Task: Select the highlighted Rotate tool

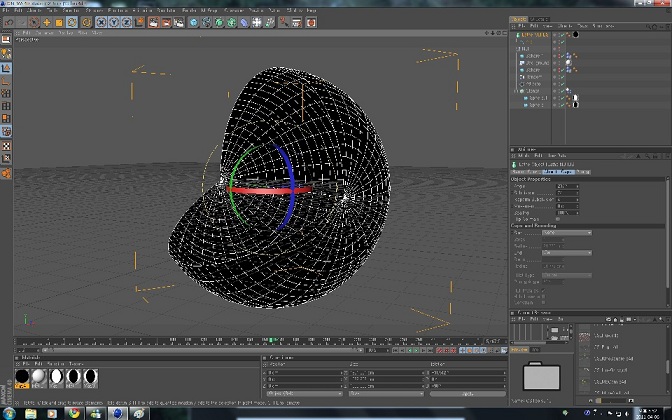Action: pos(72,22)
